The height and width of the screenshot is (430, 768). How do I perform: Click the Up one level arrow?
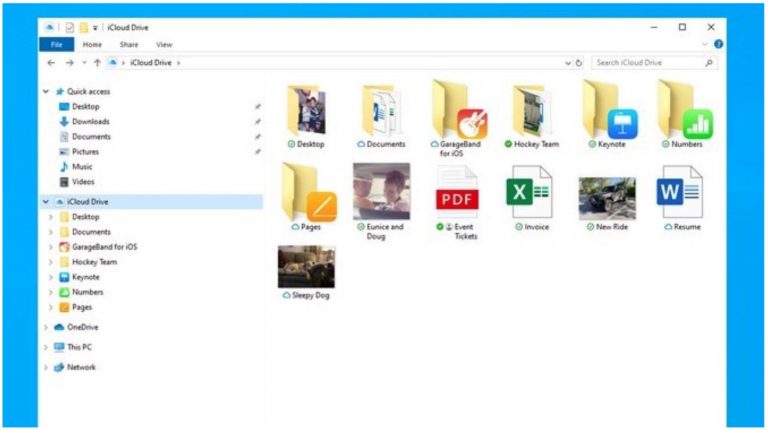(97, 63)
